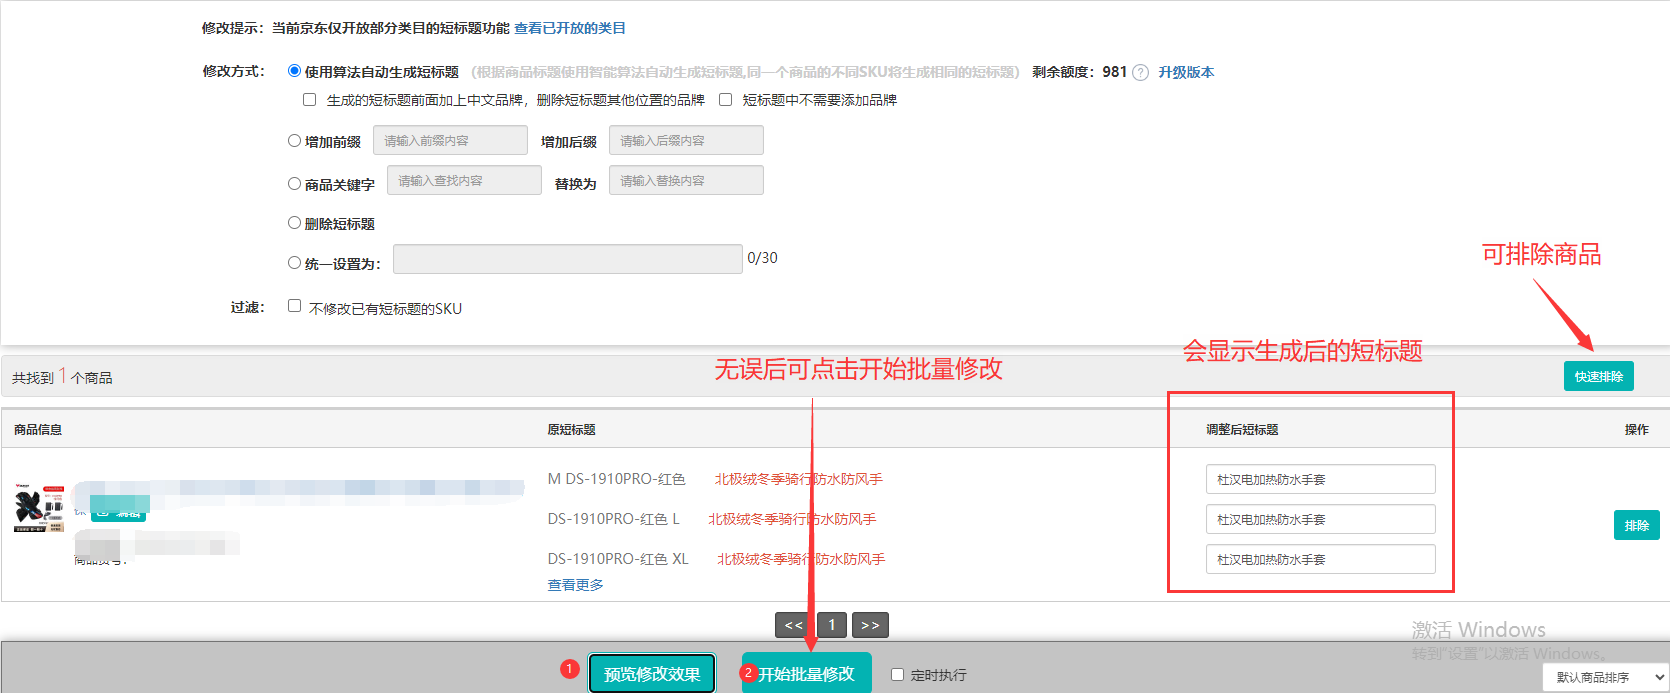
Task: Check 短标题中不需要添加品牌 option
Action: coord(725,100)
